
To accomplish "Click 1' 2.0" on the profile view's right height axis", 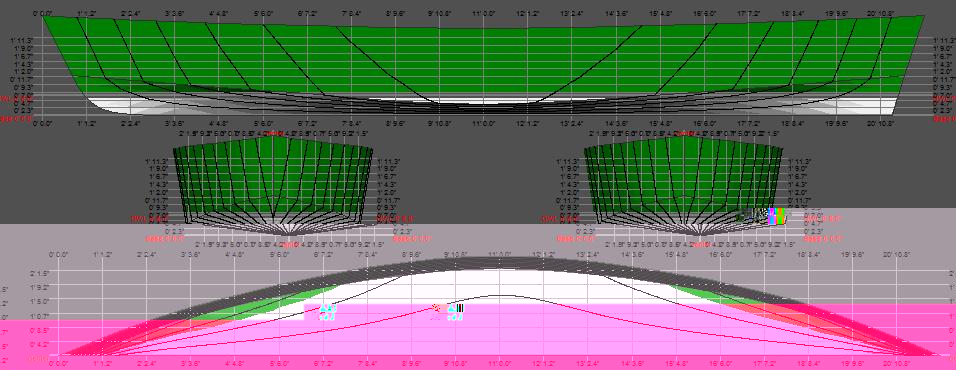I will click(x=943, y=71).
